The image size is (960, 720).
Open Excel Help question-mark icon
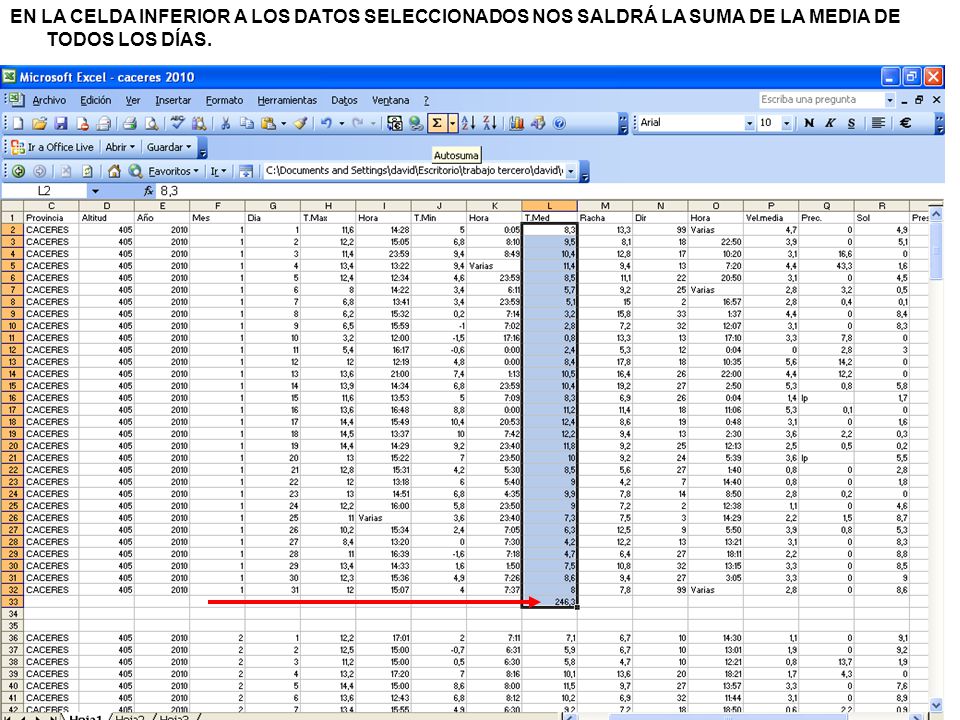point(559,124)
